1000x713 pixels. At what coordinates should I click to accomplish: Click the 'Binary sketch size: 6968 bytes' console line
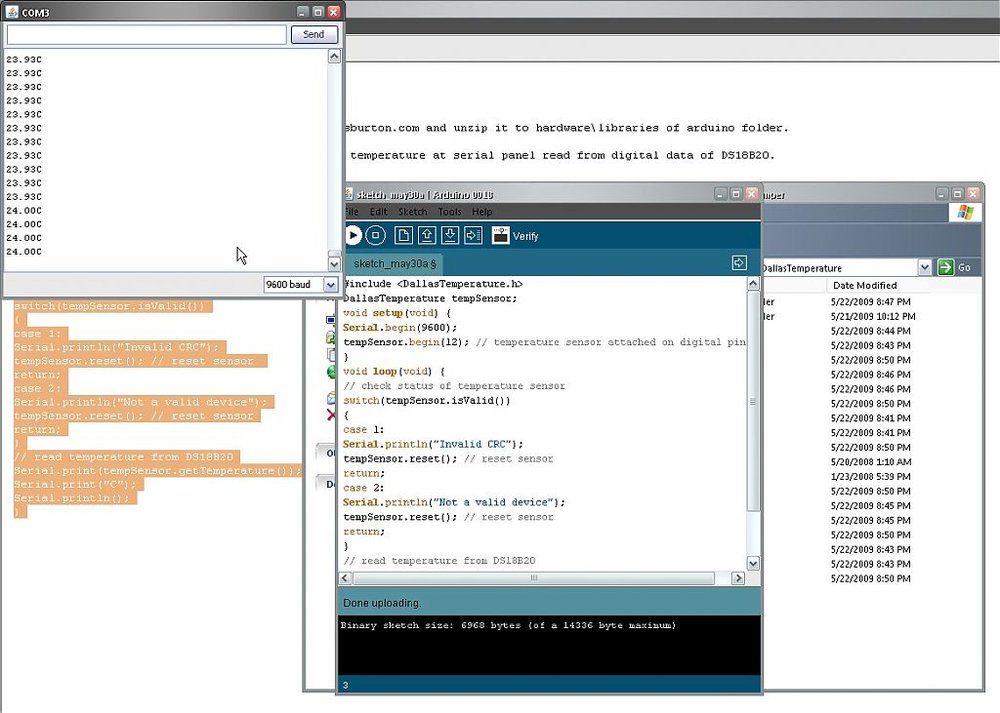coord(508,625)
